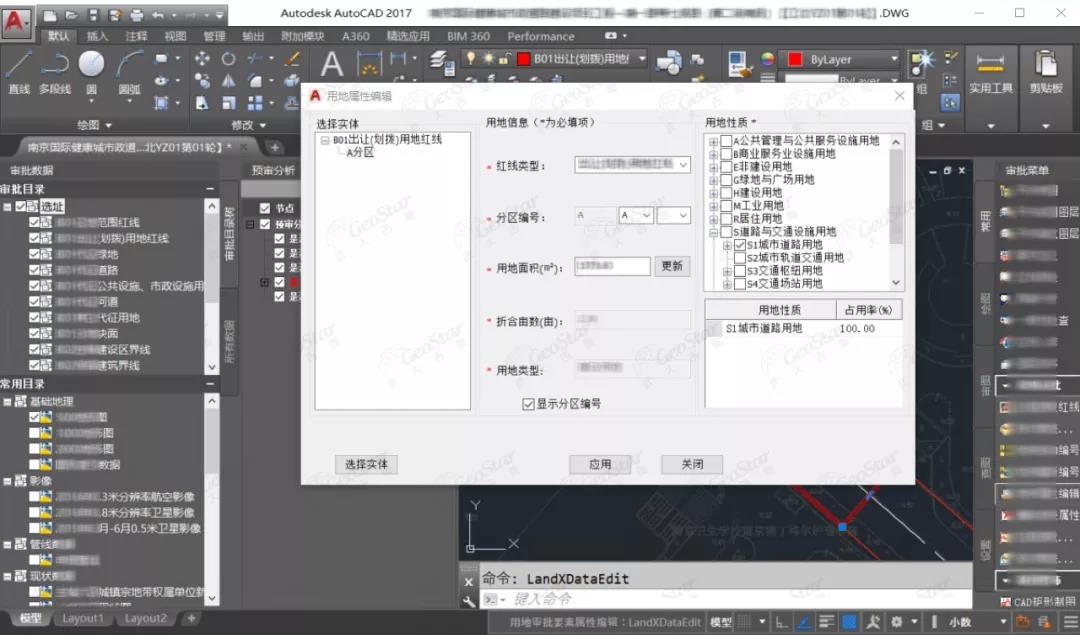Open the 红线类型 dropdown
Screen dimensions: 1080x635
coord(683,165)
